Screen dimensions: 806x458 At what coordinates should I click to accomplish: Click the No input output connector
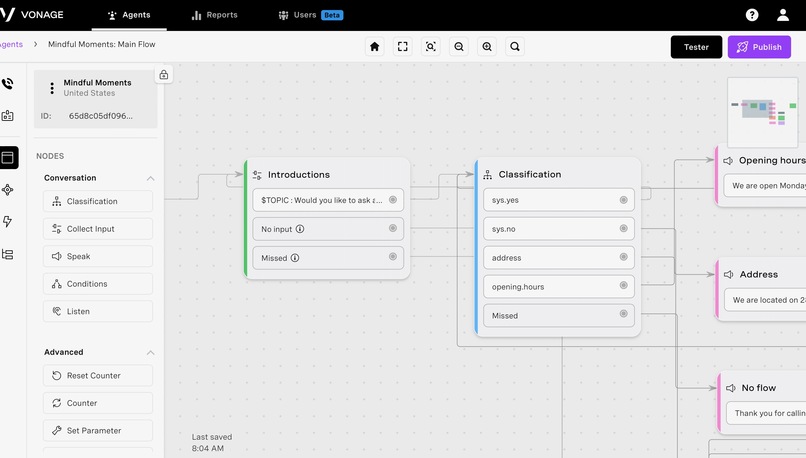[393, 228]
